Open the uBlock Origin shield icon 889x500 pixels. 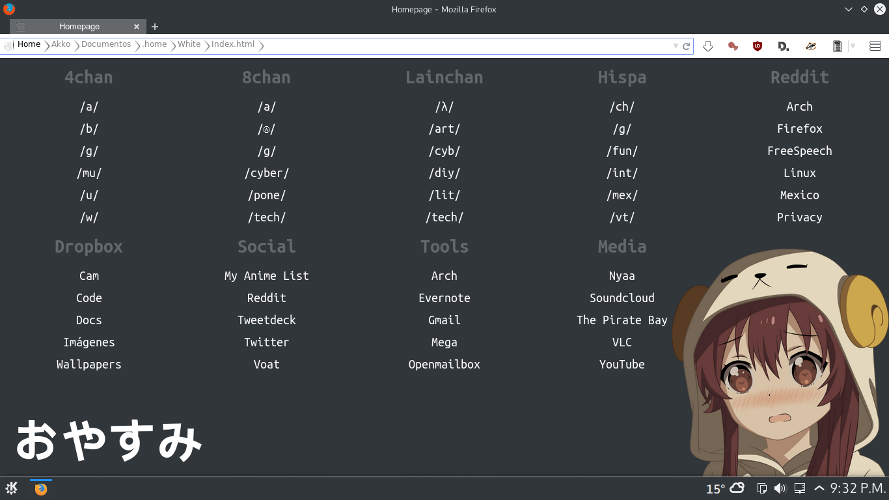click(757, 46)
